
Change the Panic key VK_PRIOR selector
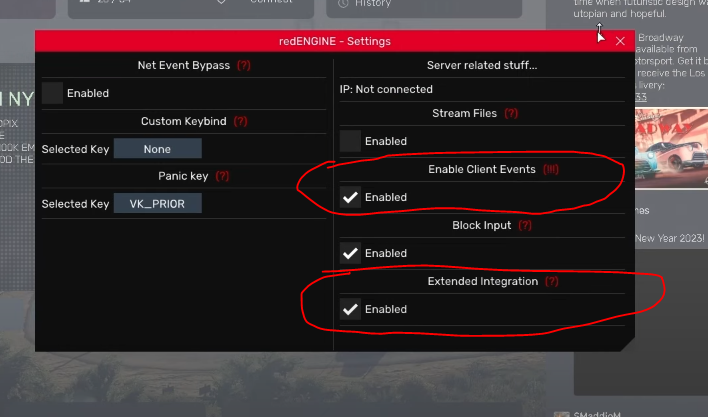[x=157, y=204]
